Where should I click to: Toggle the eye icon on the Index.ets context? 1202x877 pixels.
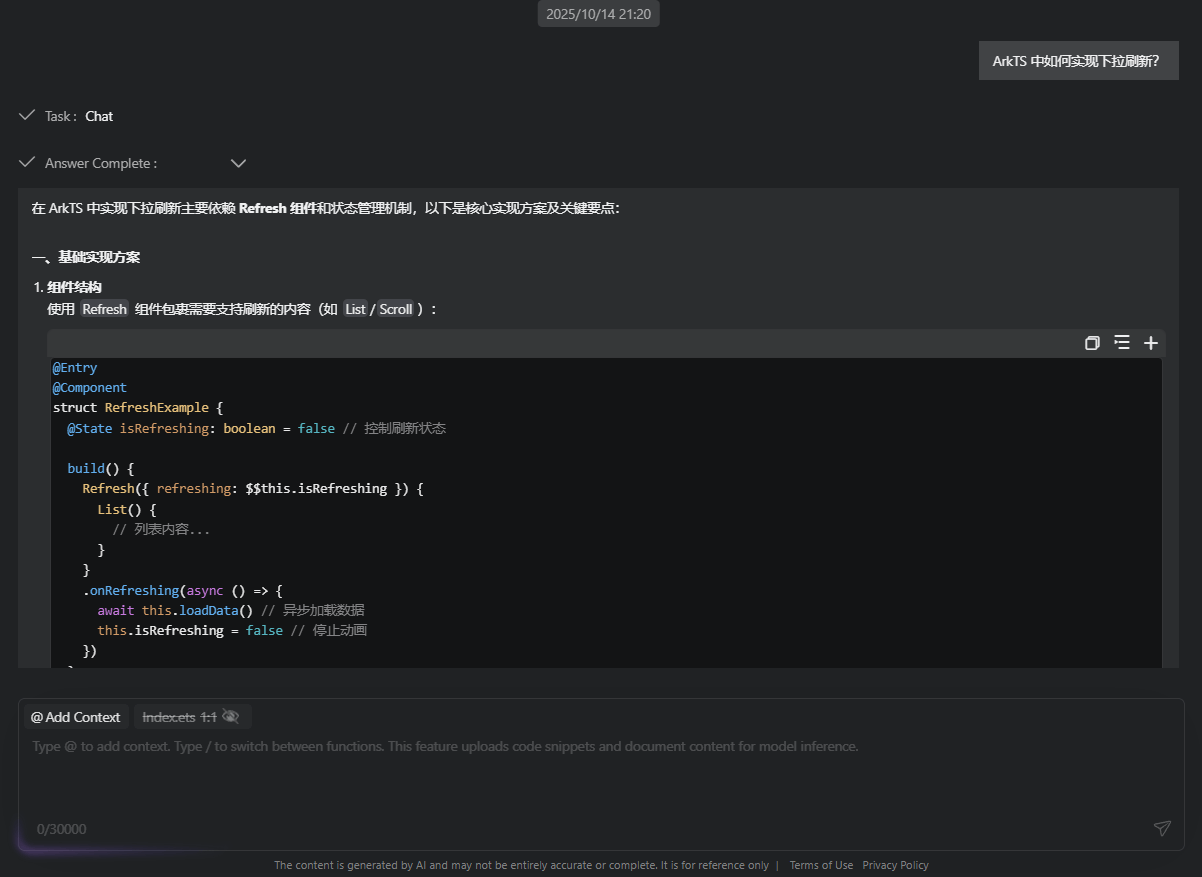click(x=231, y=717)
